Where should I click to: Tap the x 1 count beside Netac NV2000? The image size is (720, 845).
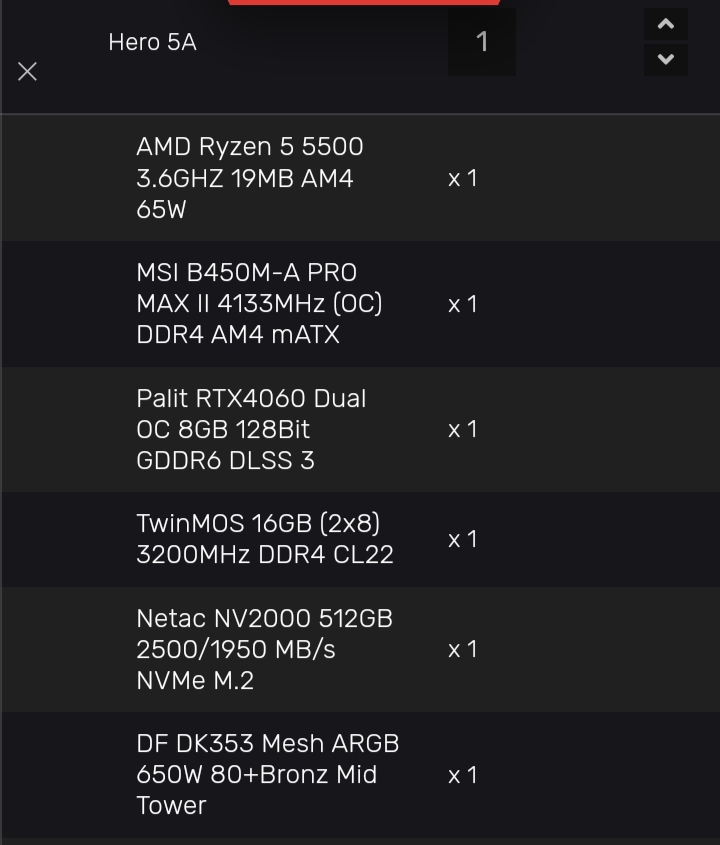point(462,649)
